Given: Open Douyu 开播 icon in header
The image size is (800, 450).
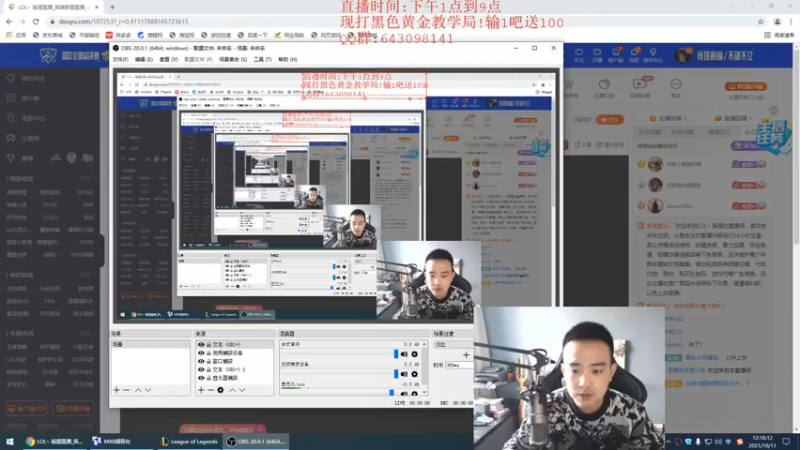Looking at the screenshot, I should 597,55.
